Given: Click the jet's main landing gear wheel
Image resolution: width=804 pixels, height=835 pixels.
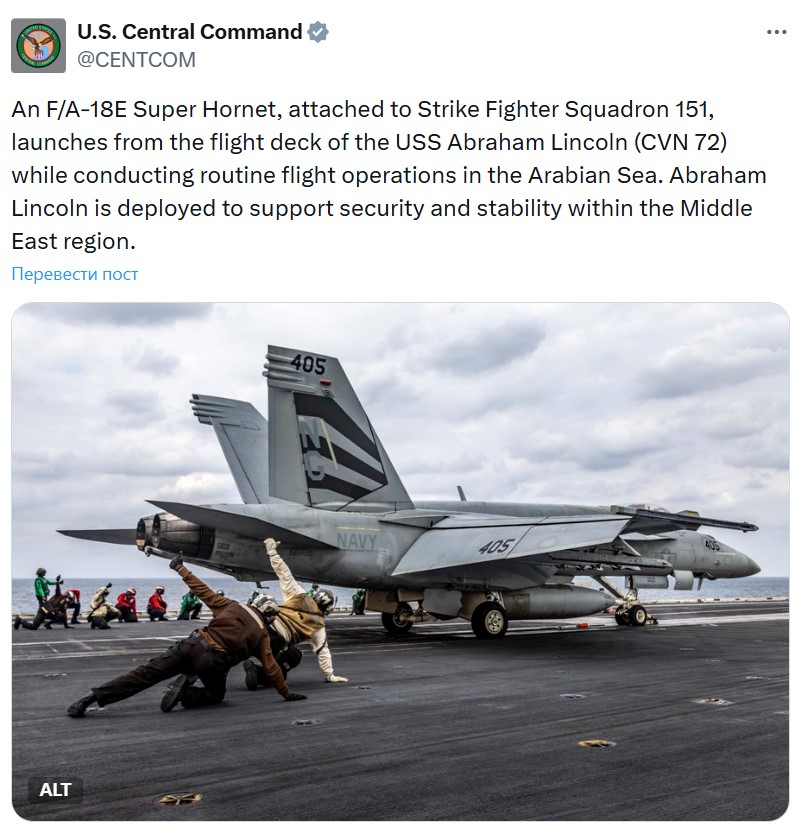Looking at the screenshot, I should [489, 620].
